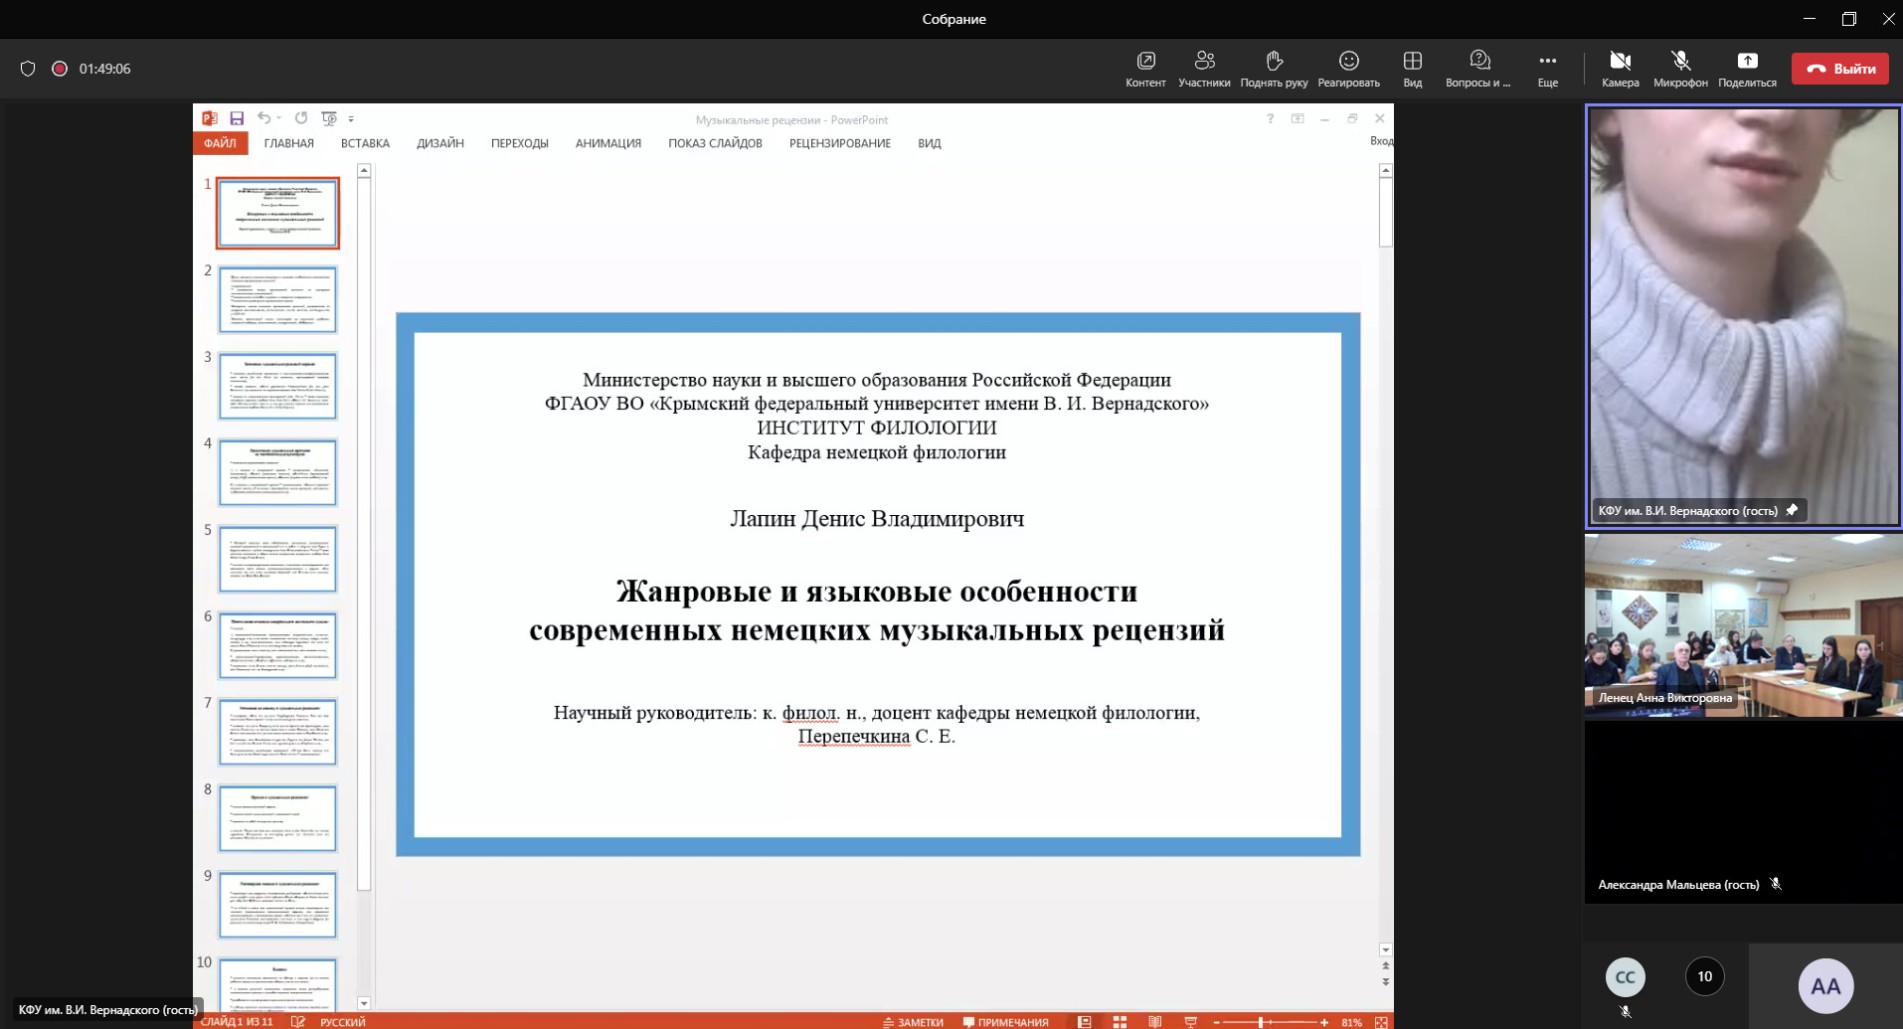The image size is (1903, 1029).
Task: Start slideshow from the quick access toolbar
Action: coord(329,118)
